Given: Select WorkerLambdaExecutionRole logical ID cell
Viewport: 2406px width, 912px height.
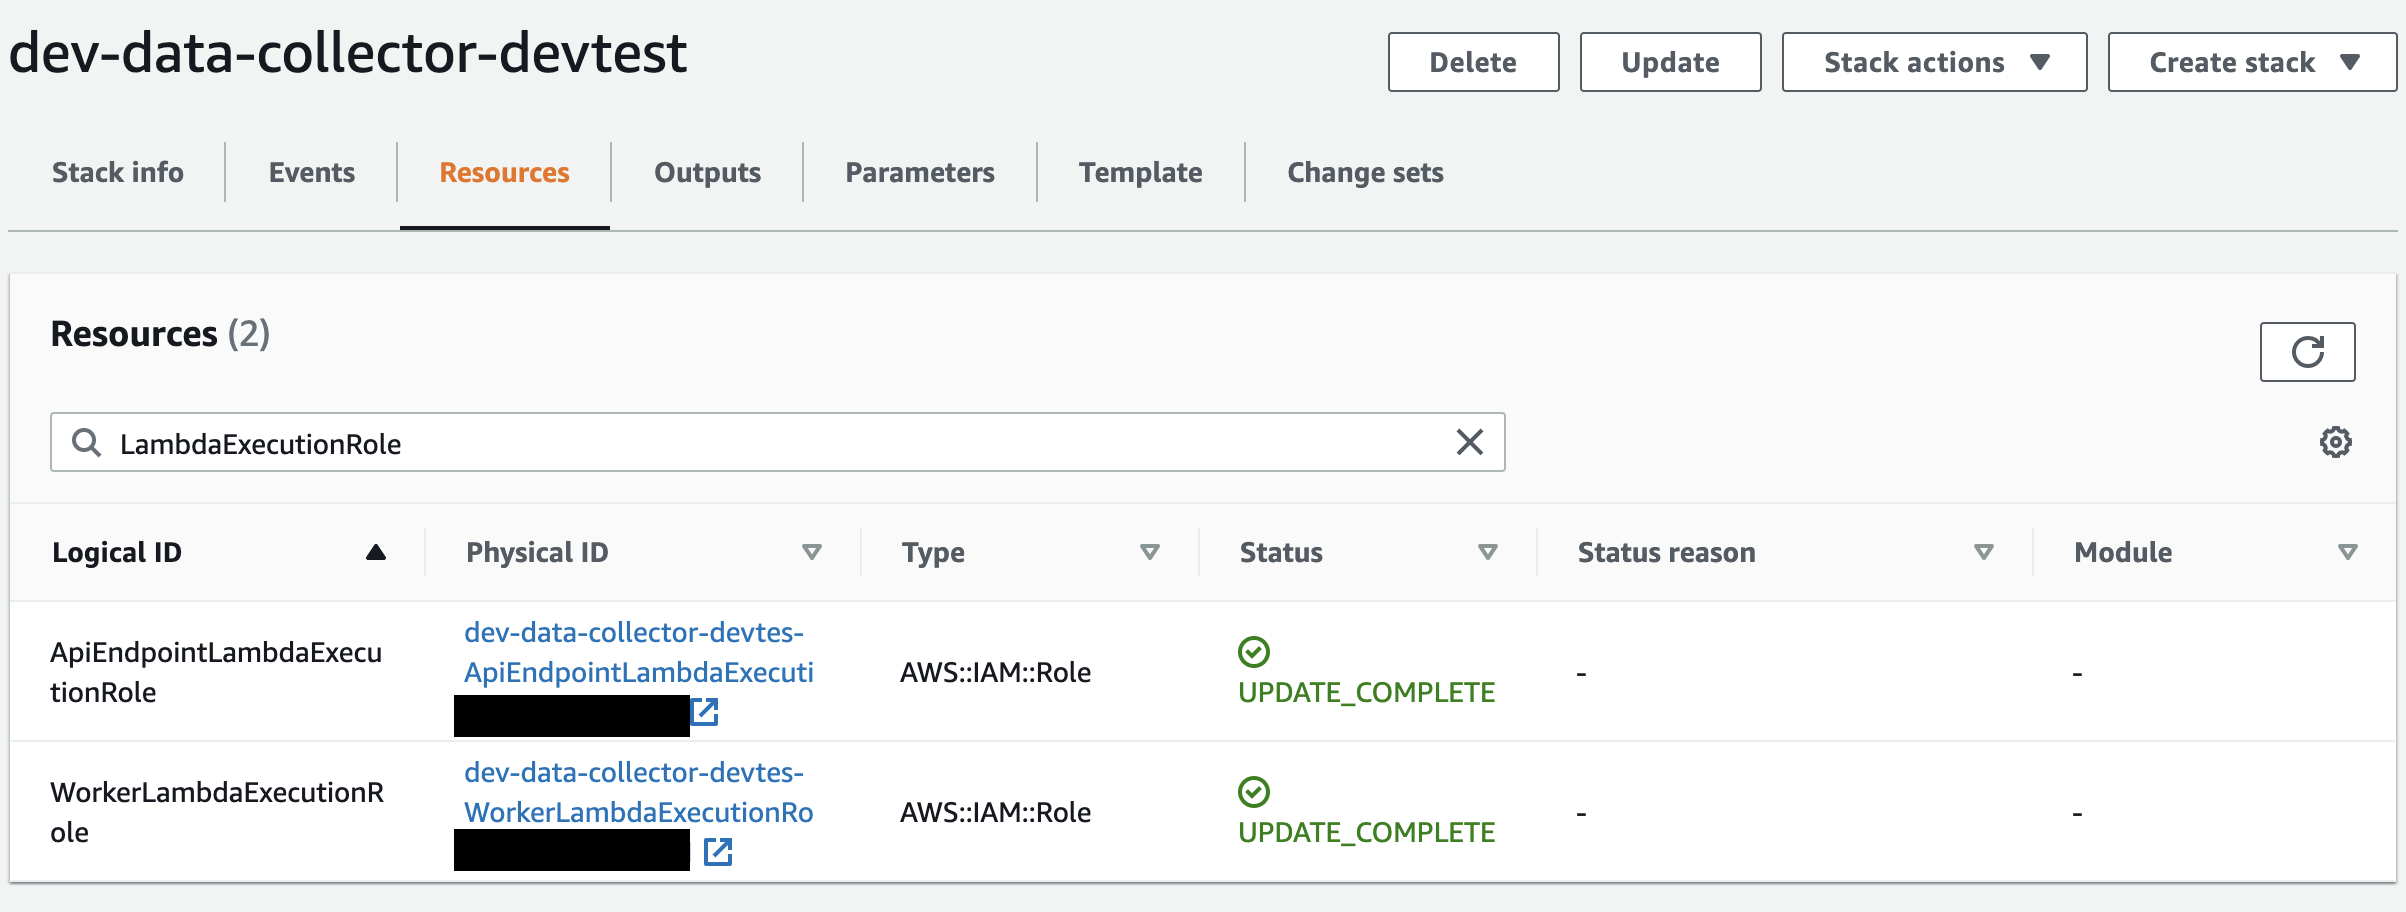Looking at the screenshot, I should 217,812.
